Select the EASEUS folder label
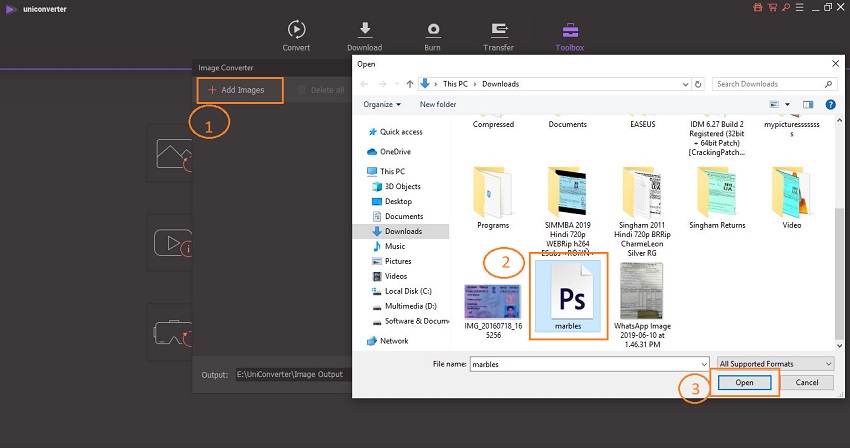 point(642,124)
